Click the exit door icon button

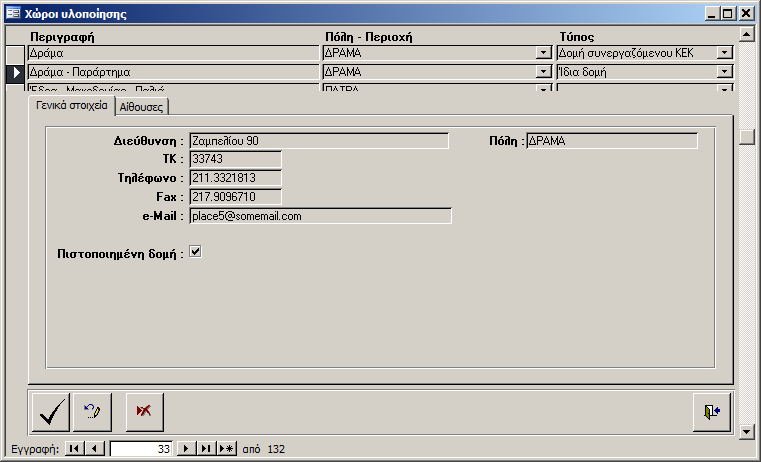710,411
